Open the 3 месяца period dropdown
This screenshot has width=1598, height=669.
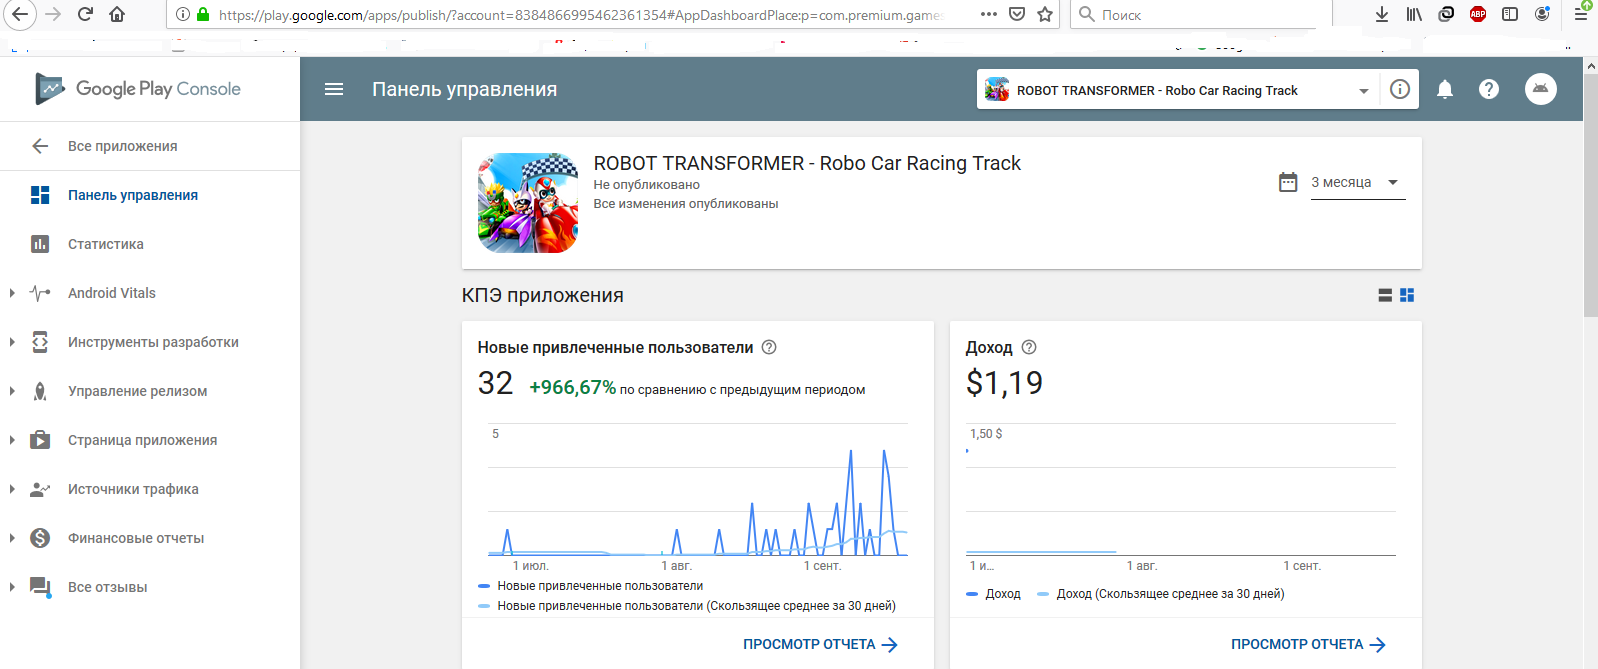[x=1358, y=183]
